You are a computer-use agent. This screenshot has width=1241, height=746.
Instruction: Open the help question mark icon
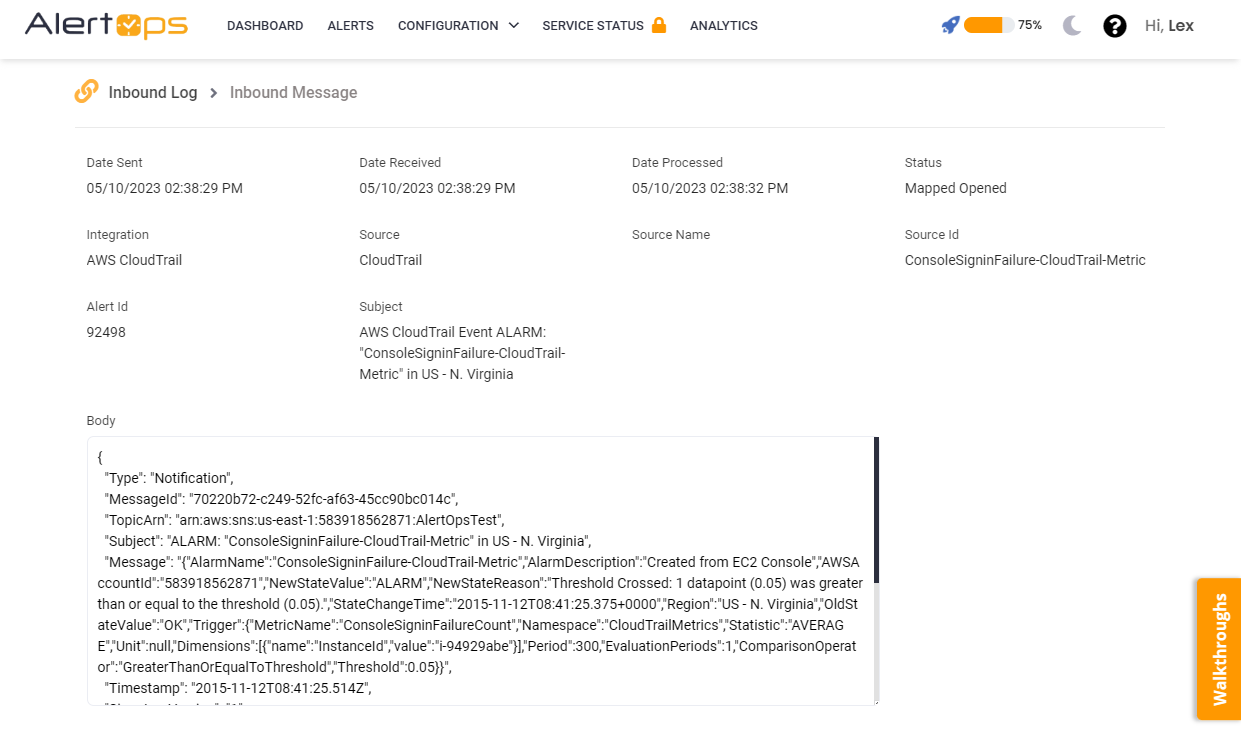[1115, 26]
